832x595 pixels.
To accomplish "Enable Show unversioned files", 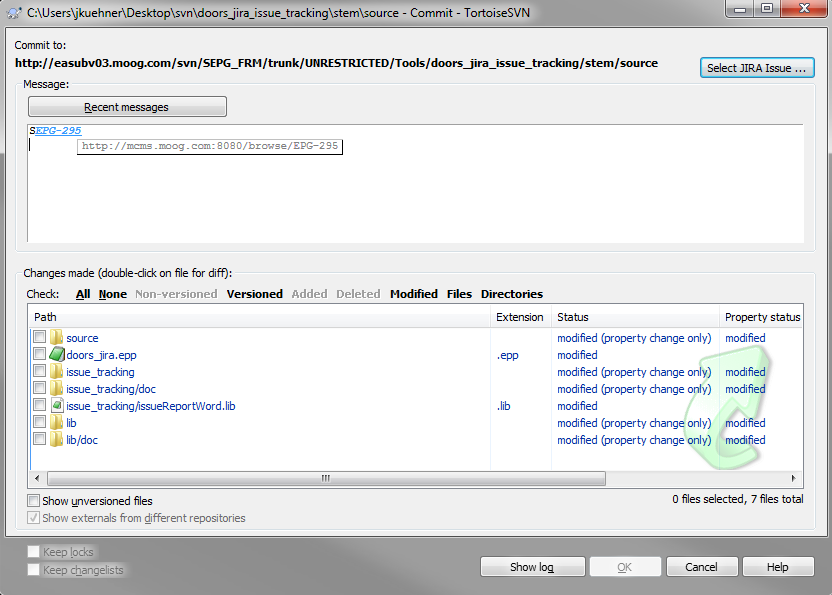I will pyautogui.click(x=33, y=501).
